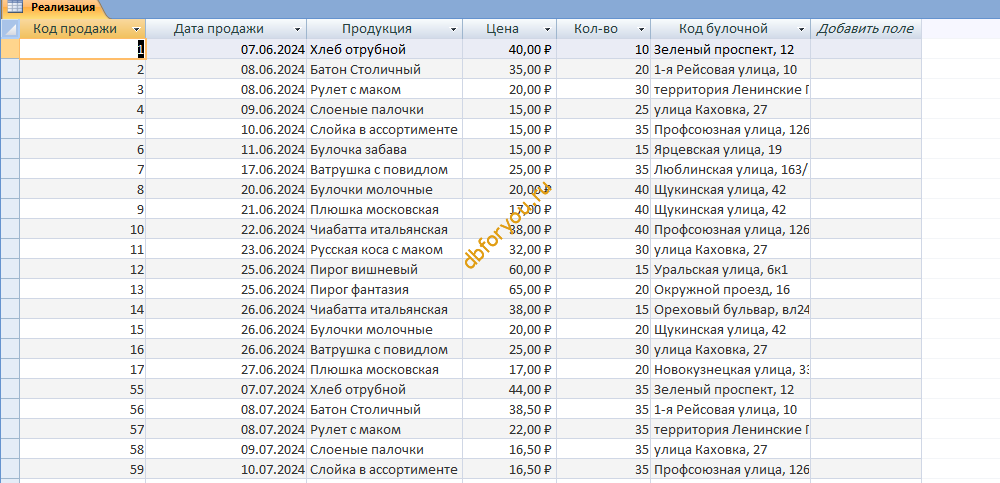Open the Продукция column filter dropdown
Viewport: 1000px width, 483px height.
453,29
